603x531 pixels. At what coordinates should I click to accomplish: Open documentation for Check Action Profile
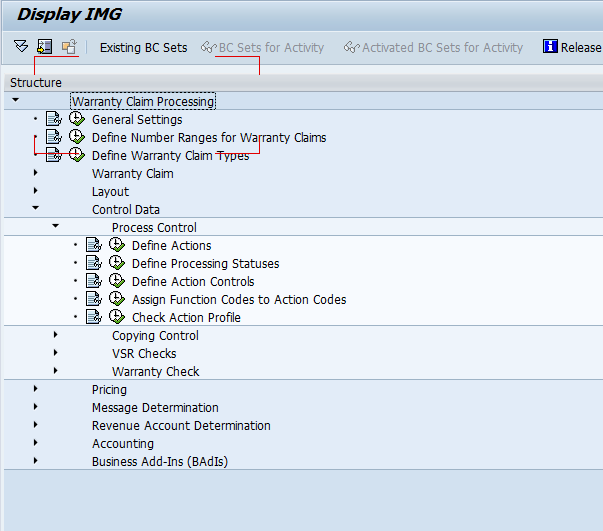pos(94,317)
